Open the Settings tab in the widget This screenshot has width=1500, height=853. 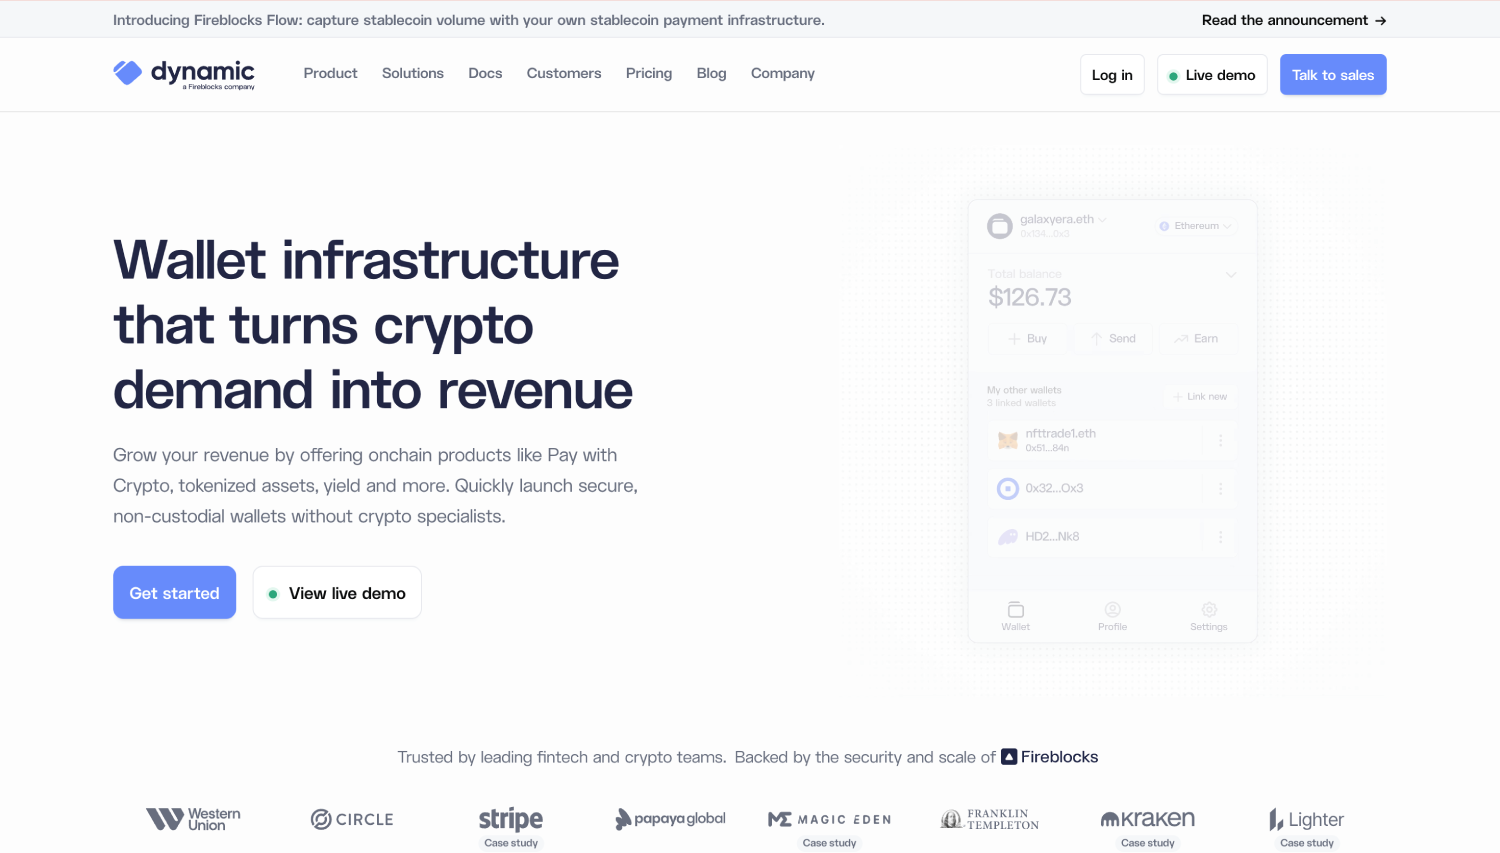pyautogui.click(x=1209, y=616)
